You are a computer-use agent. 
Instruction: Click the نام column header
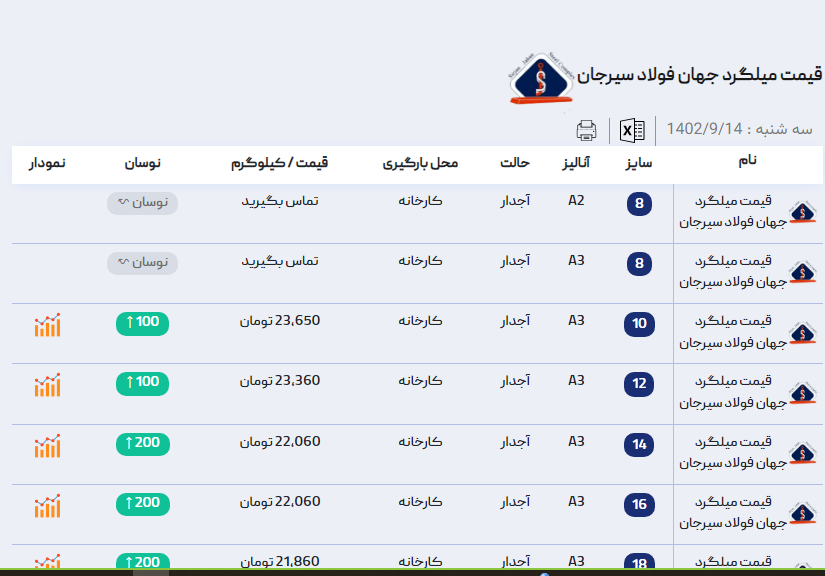[747, 160]
